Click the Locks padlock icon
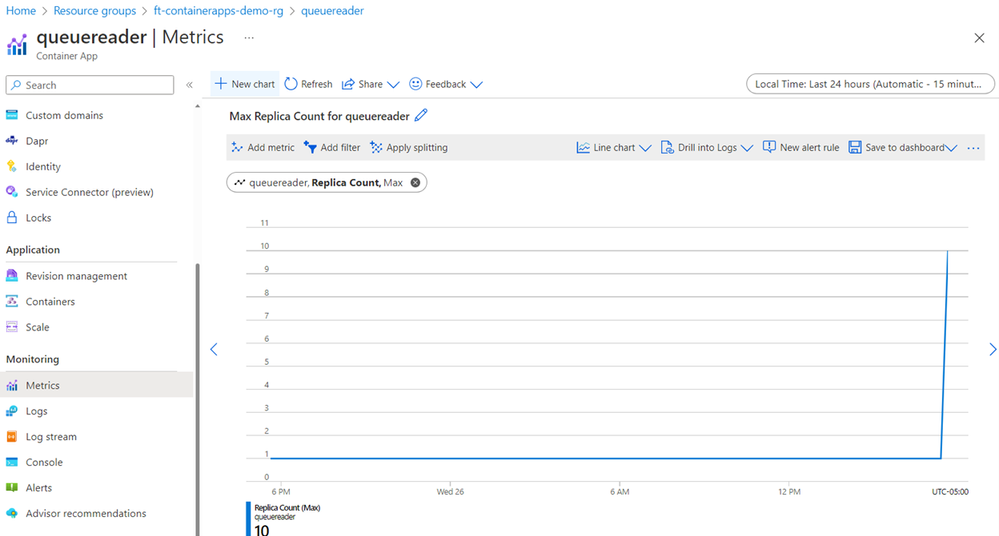This screenshot has width=999, height=536. tap(11, 217)
